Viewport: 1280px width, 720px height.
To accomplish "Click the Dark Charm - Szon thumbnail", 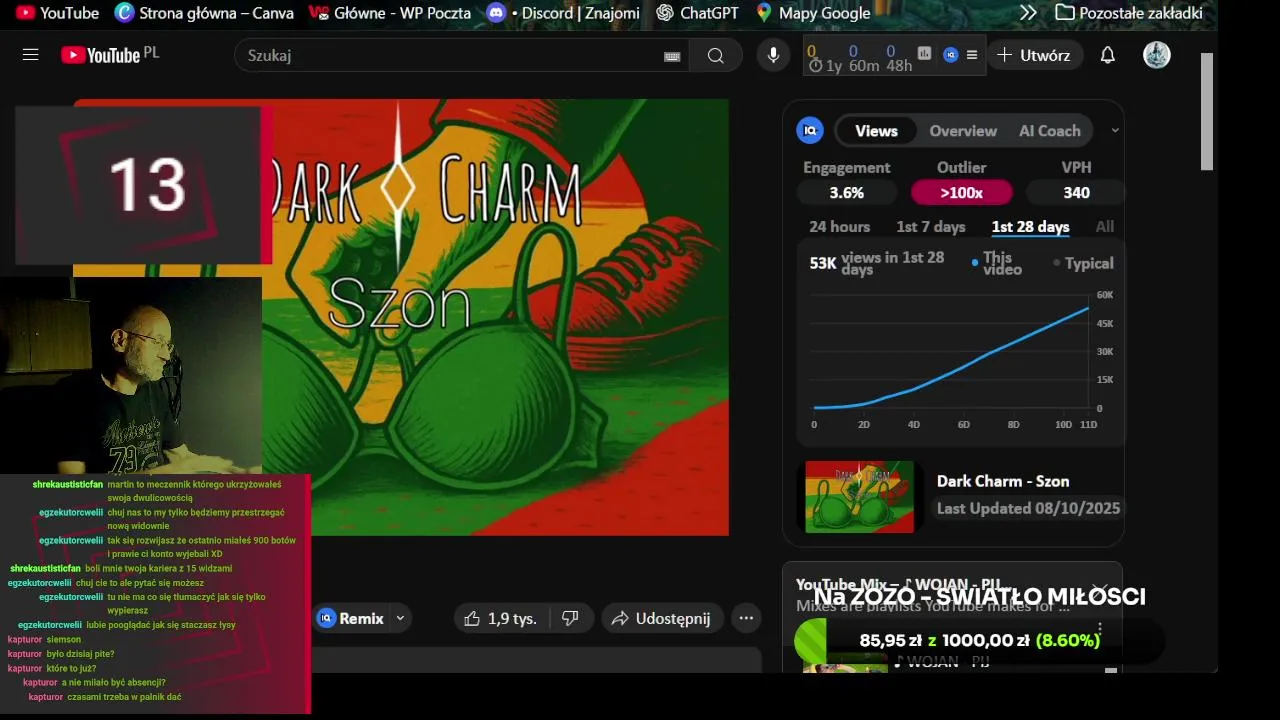I will point(860,496).
